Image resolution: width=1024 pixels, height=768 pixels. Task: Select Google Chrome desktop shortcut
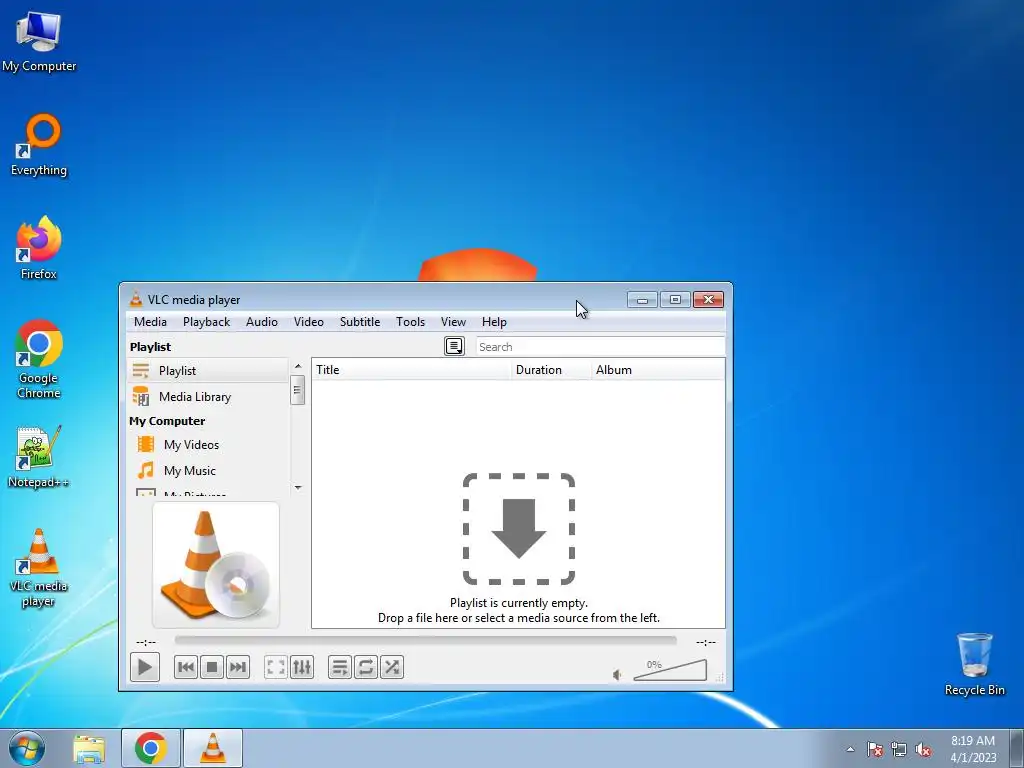tap(39, 359)
